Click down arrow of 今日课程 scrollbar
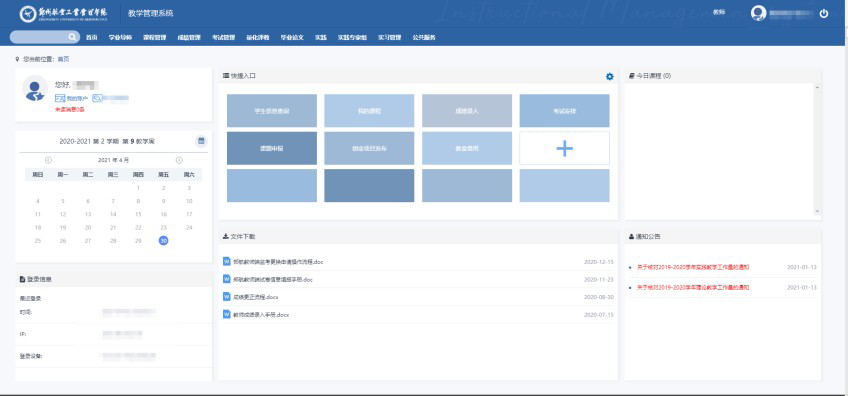The width and height of the screenshot is (848, 396). 817,211
